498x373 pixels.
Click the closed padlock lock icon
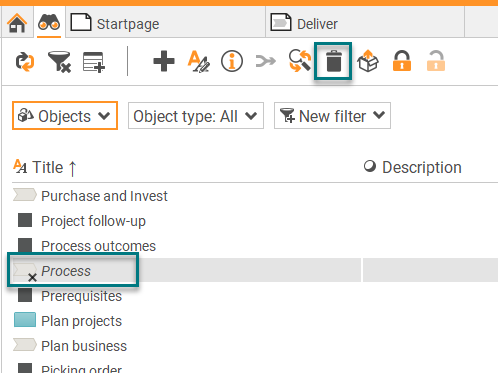click(x=402, y=61)
